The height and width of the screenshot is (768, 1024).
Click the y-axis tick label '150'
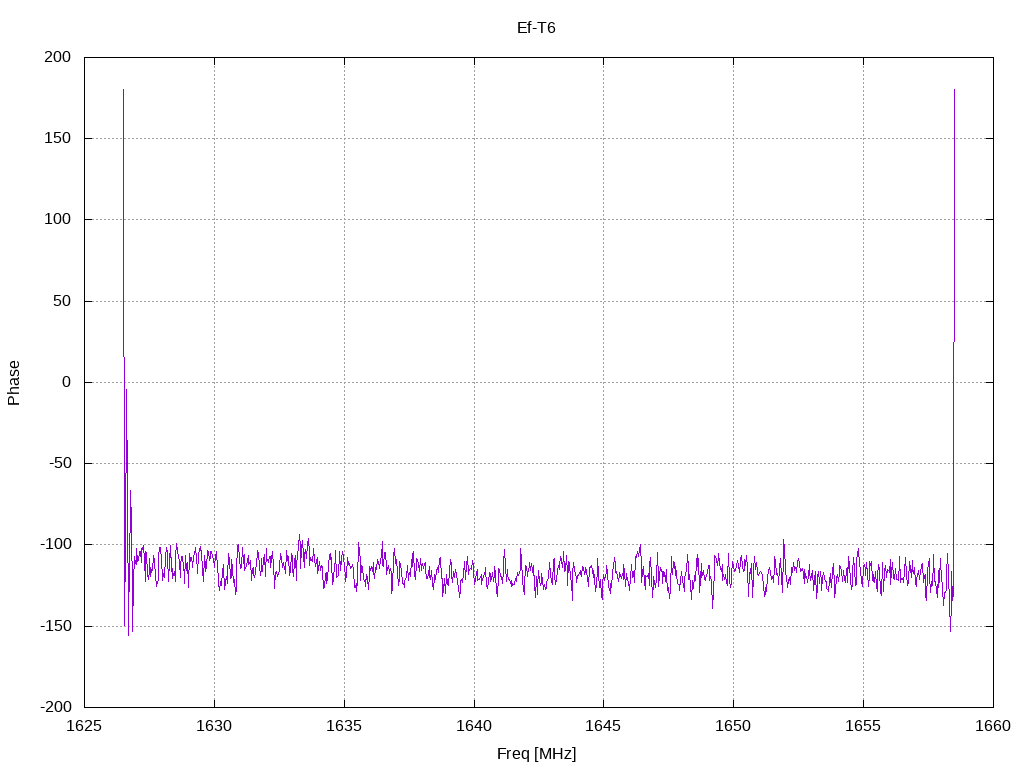(57, 138)
